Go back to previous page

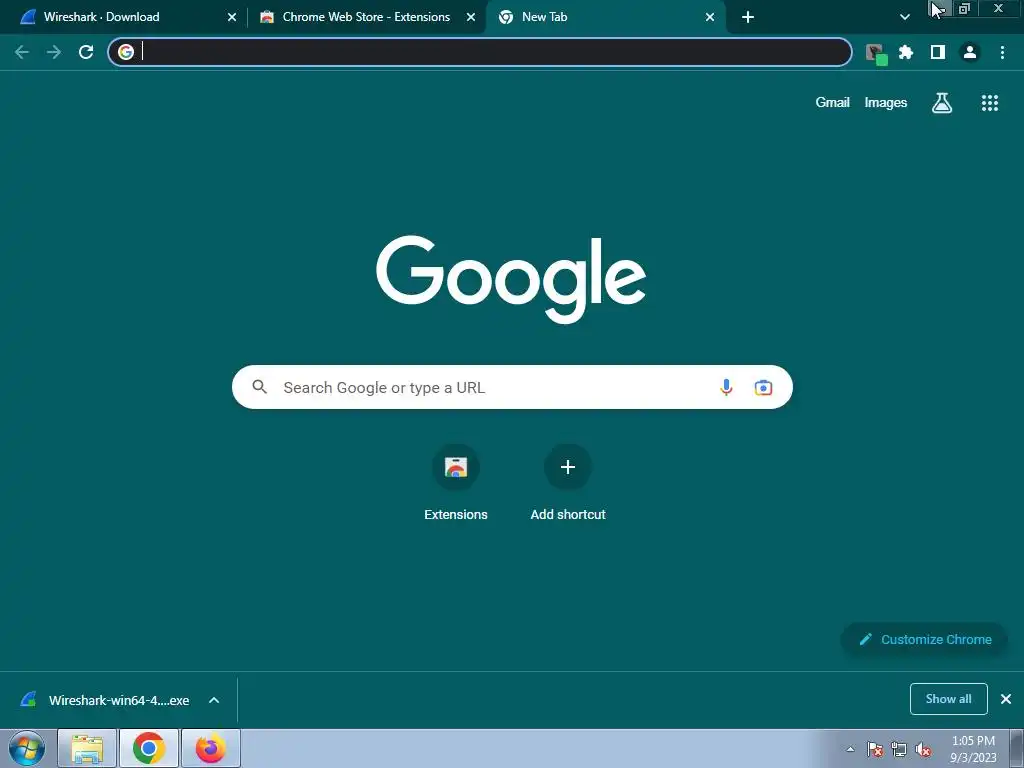point(22,52)
